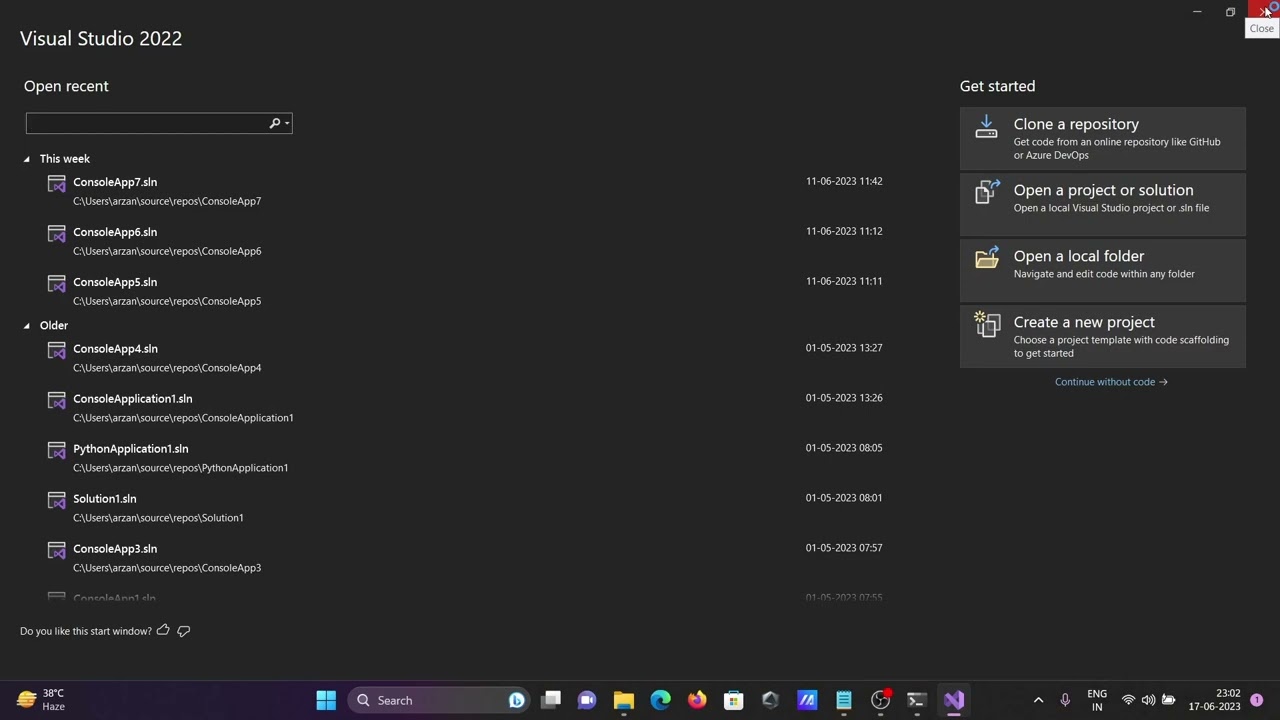Image resolution: width=1280 pixels, height=720 pixels.
Task: Click the ConsoleApplication1.sln solution icon
Action: [56, 401]
